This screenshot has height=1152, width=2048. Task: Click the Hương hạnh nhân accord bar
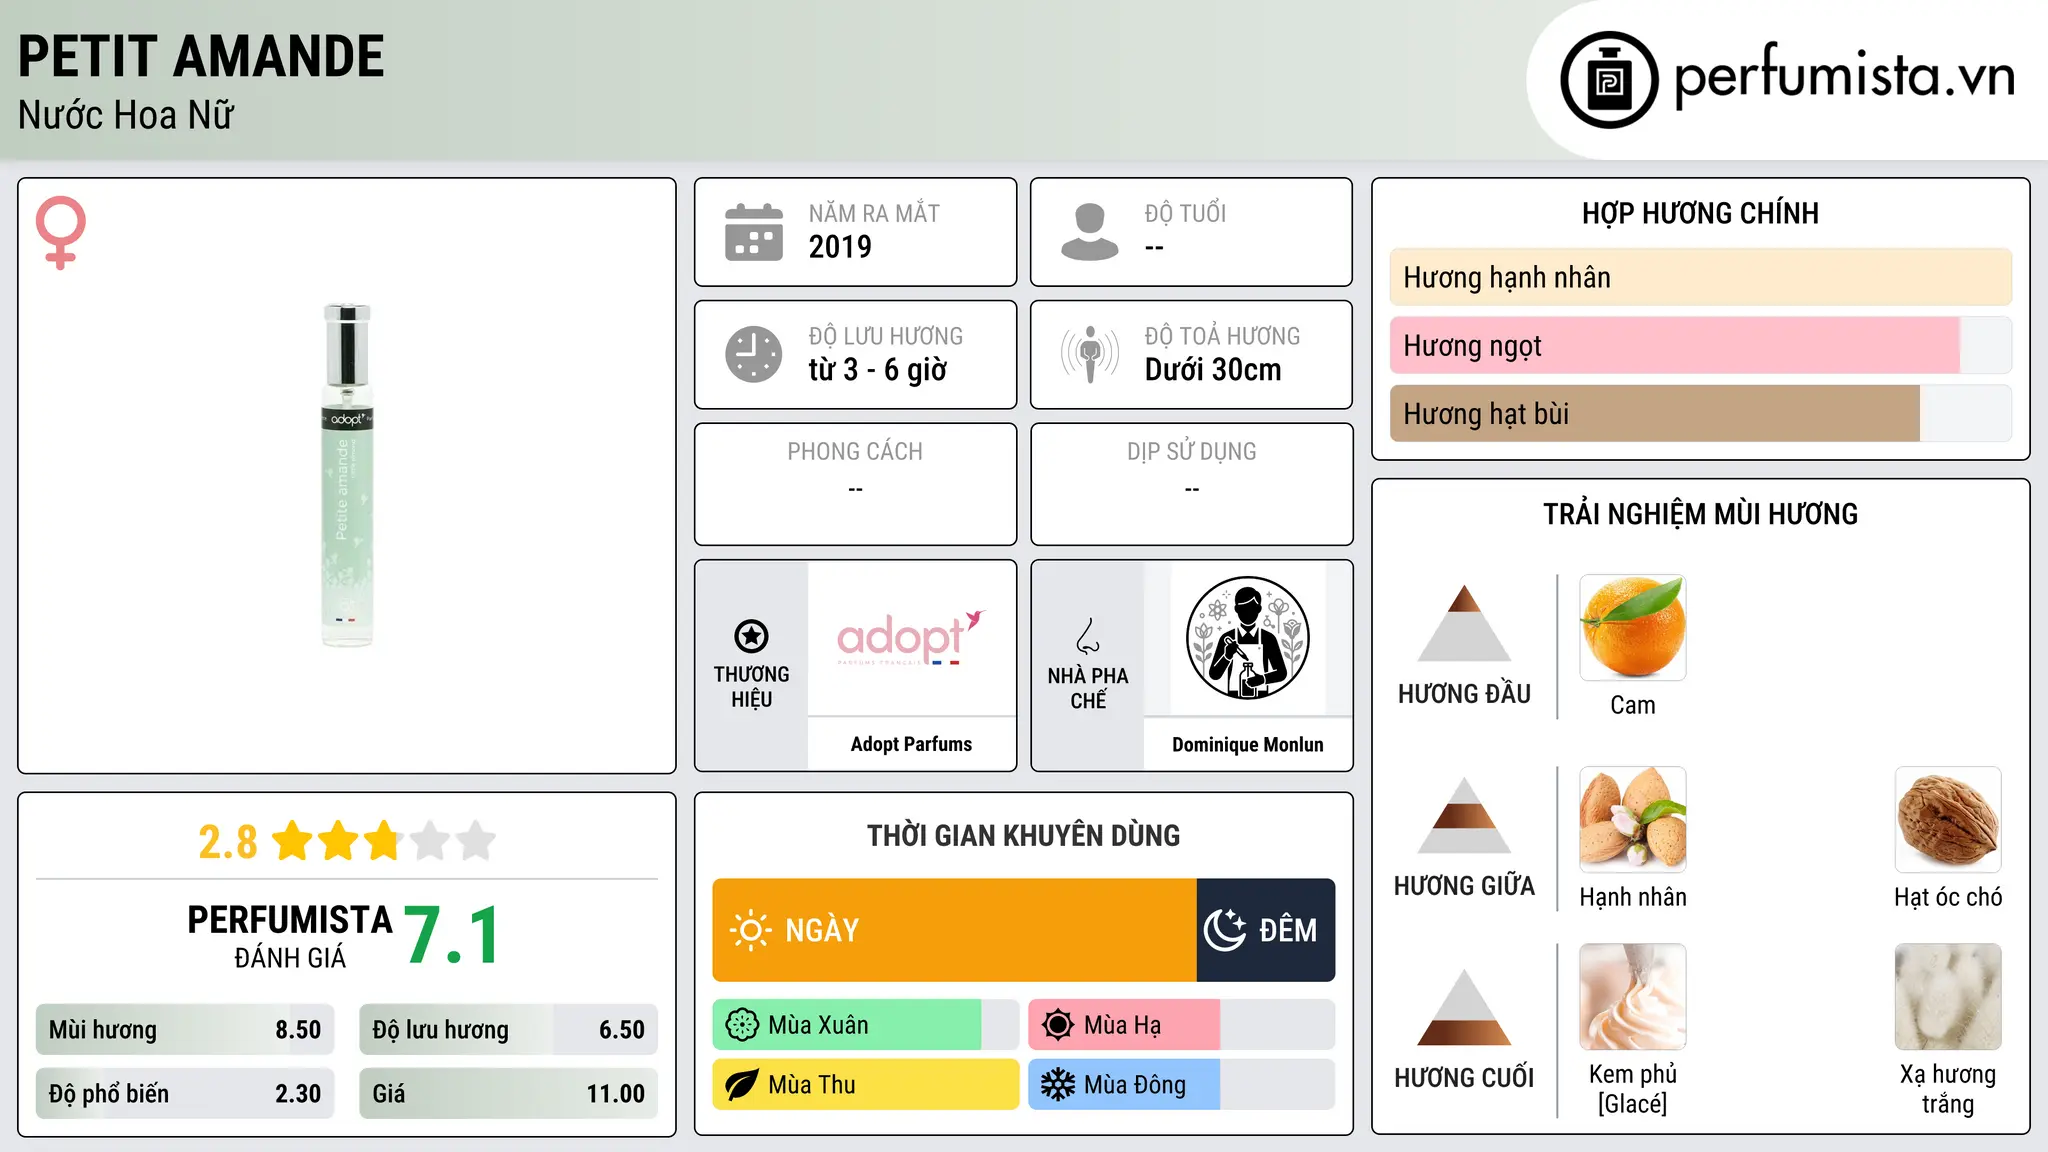click(x=1701, y=277)
